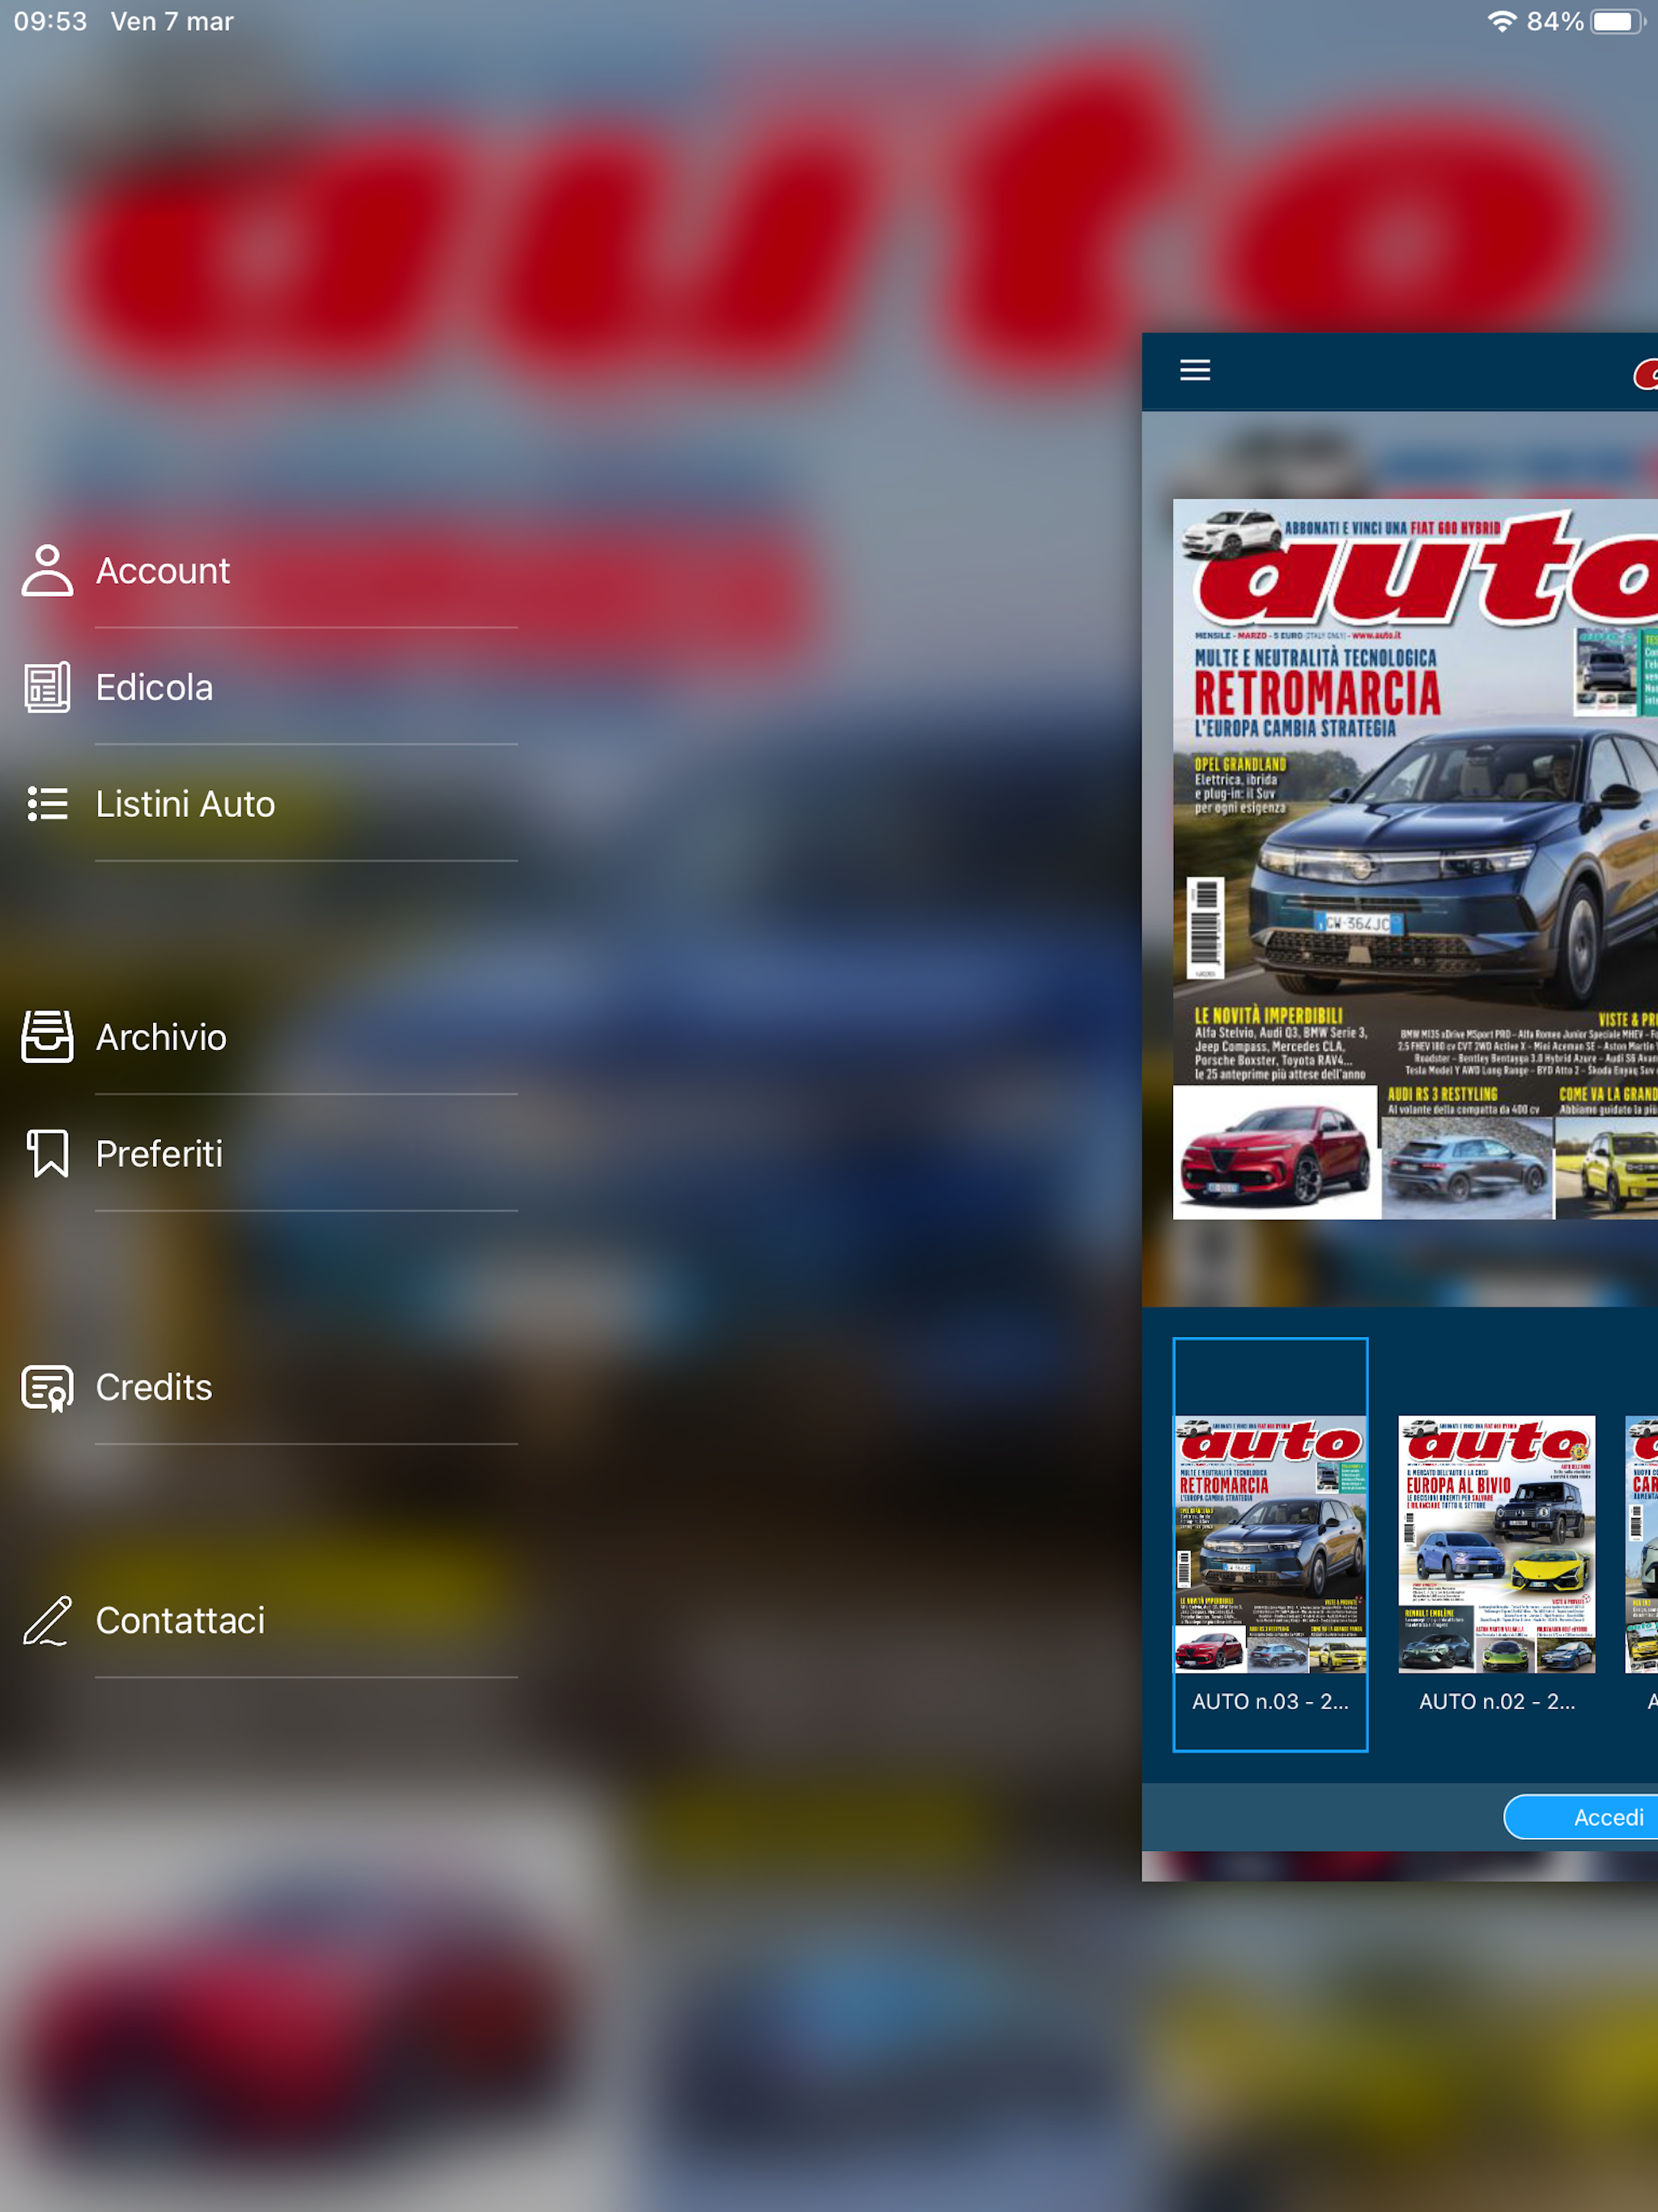Select the Contattaci menu entry
This screenshot has width=1658, height=2212.
pyautogui.click(x=180, y=1621)
